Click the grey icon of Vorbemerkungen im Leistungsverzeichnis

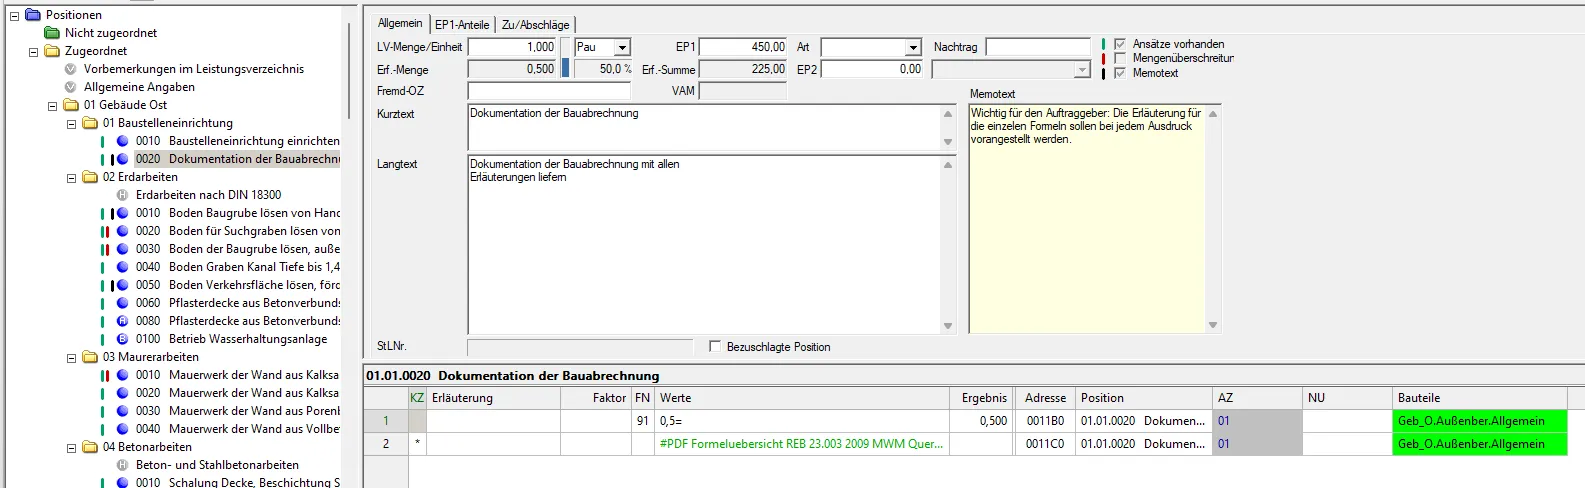click(70, 69)
